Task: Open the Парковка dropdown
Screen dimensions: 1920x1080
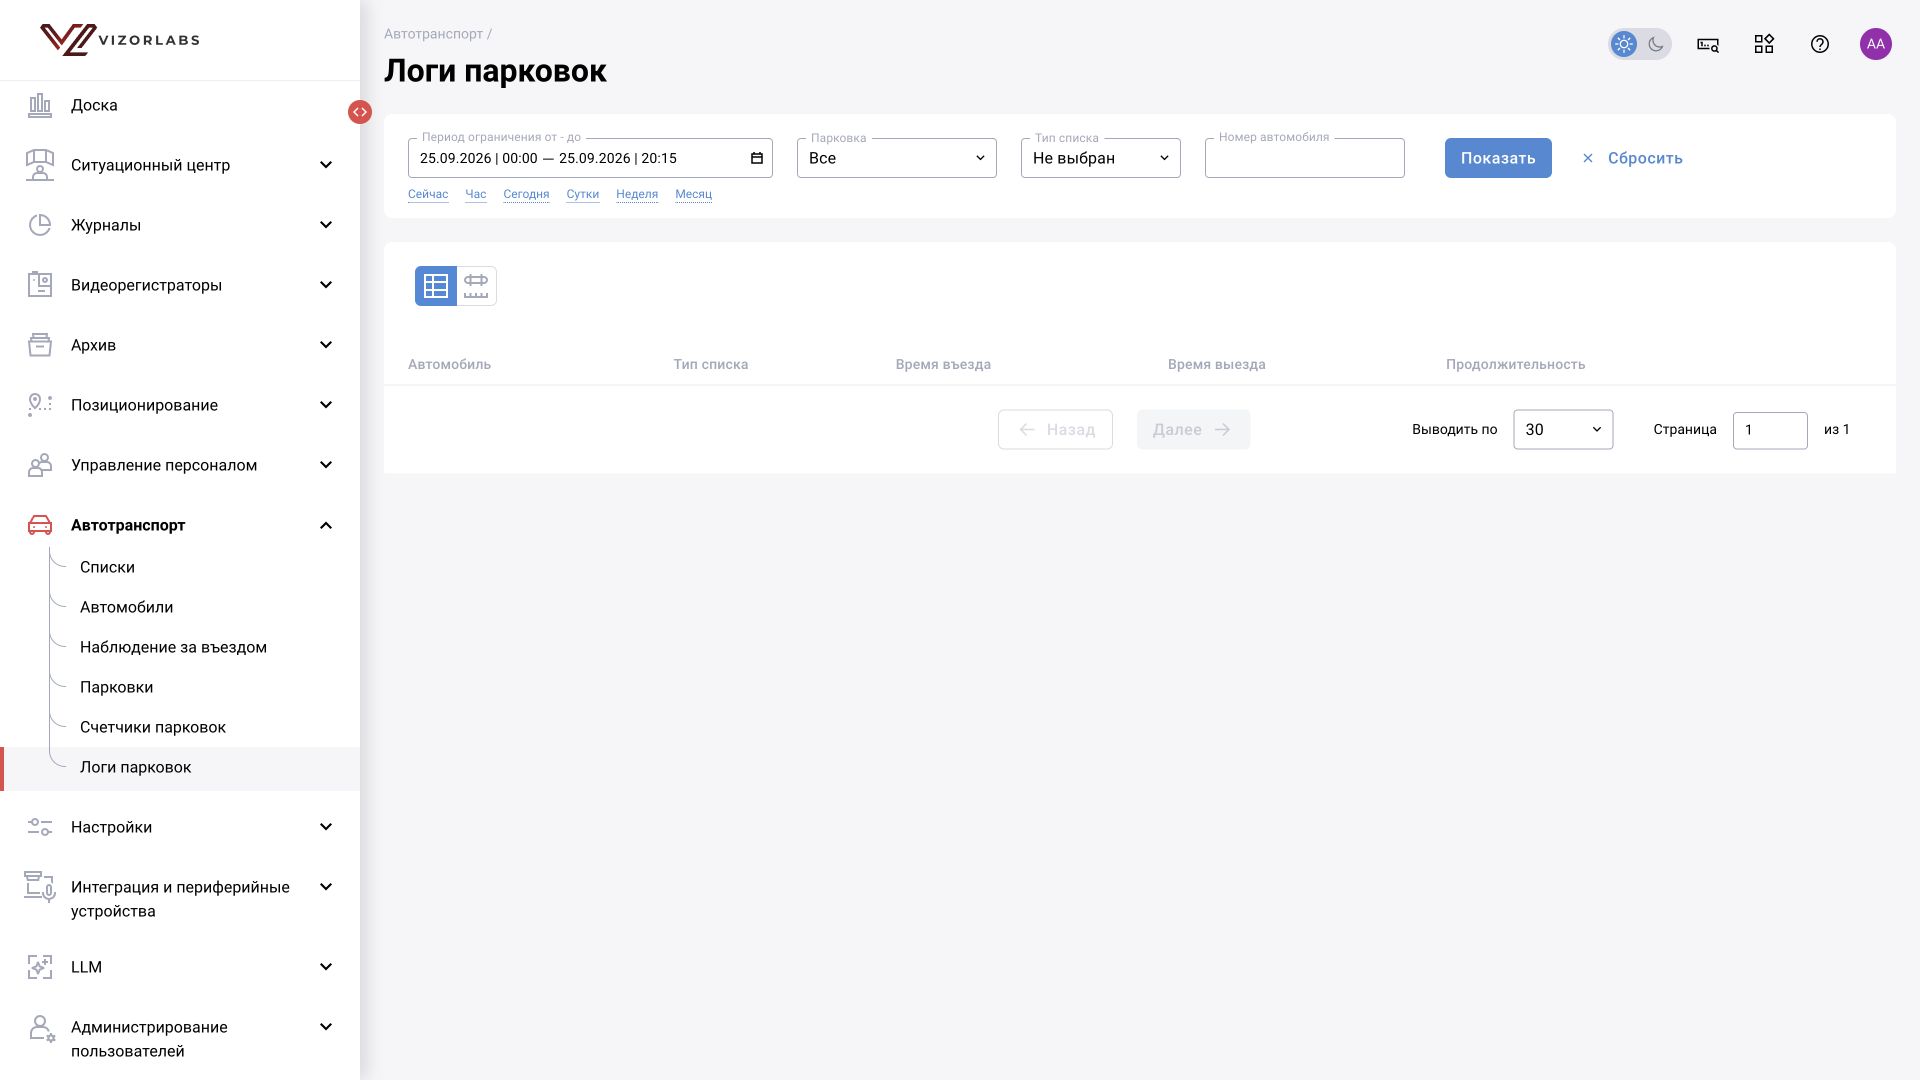Action: tap(897, 158)
